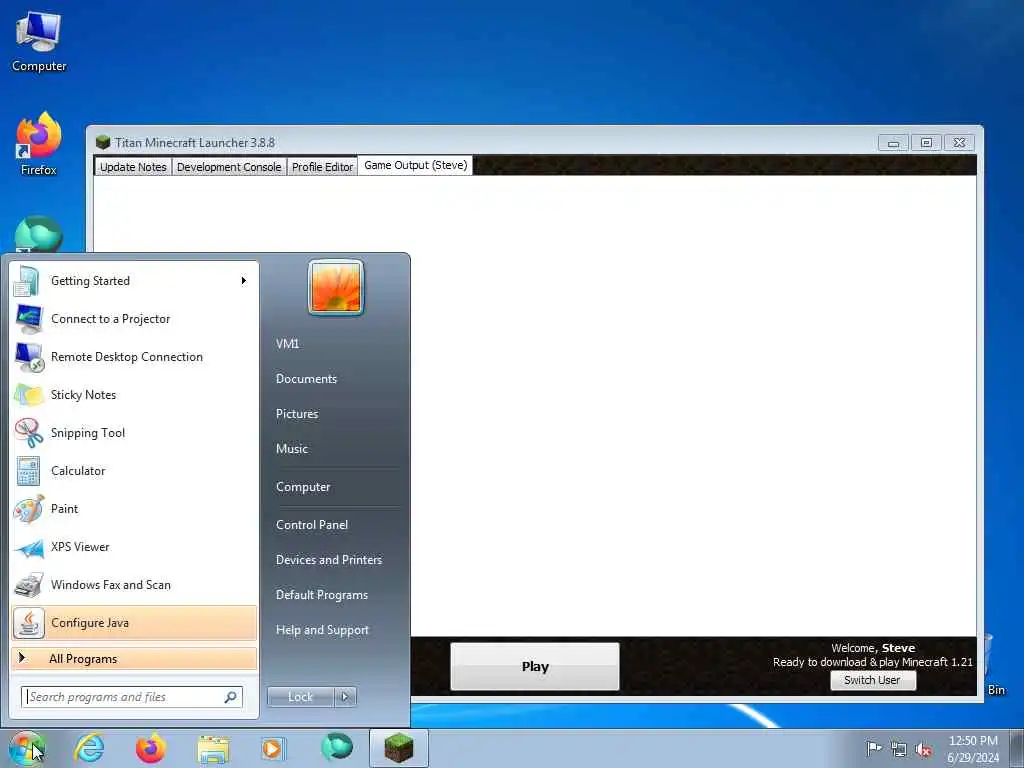
Task: Start the Snipping Tool scissors icon
Action: 29,433
